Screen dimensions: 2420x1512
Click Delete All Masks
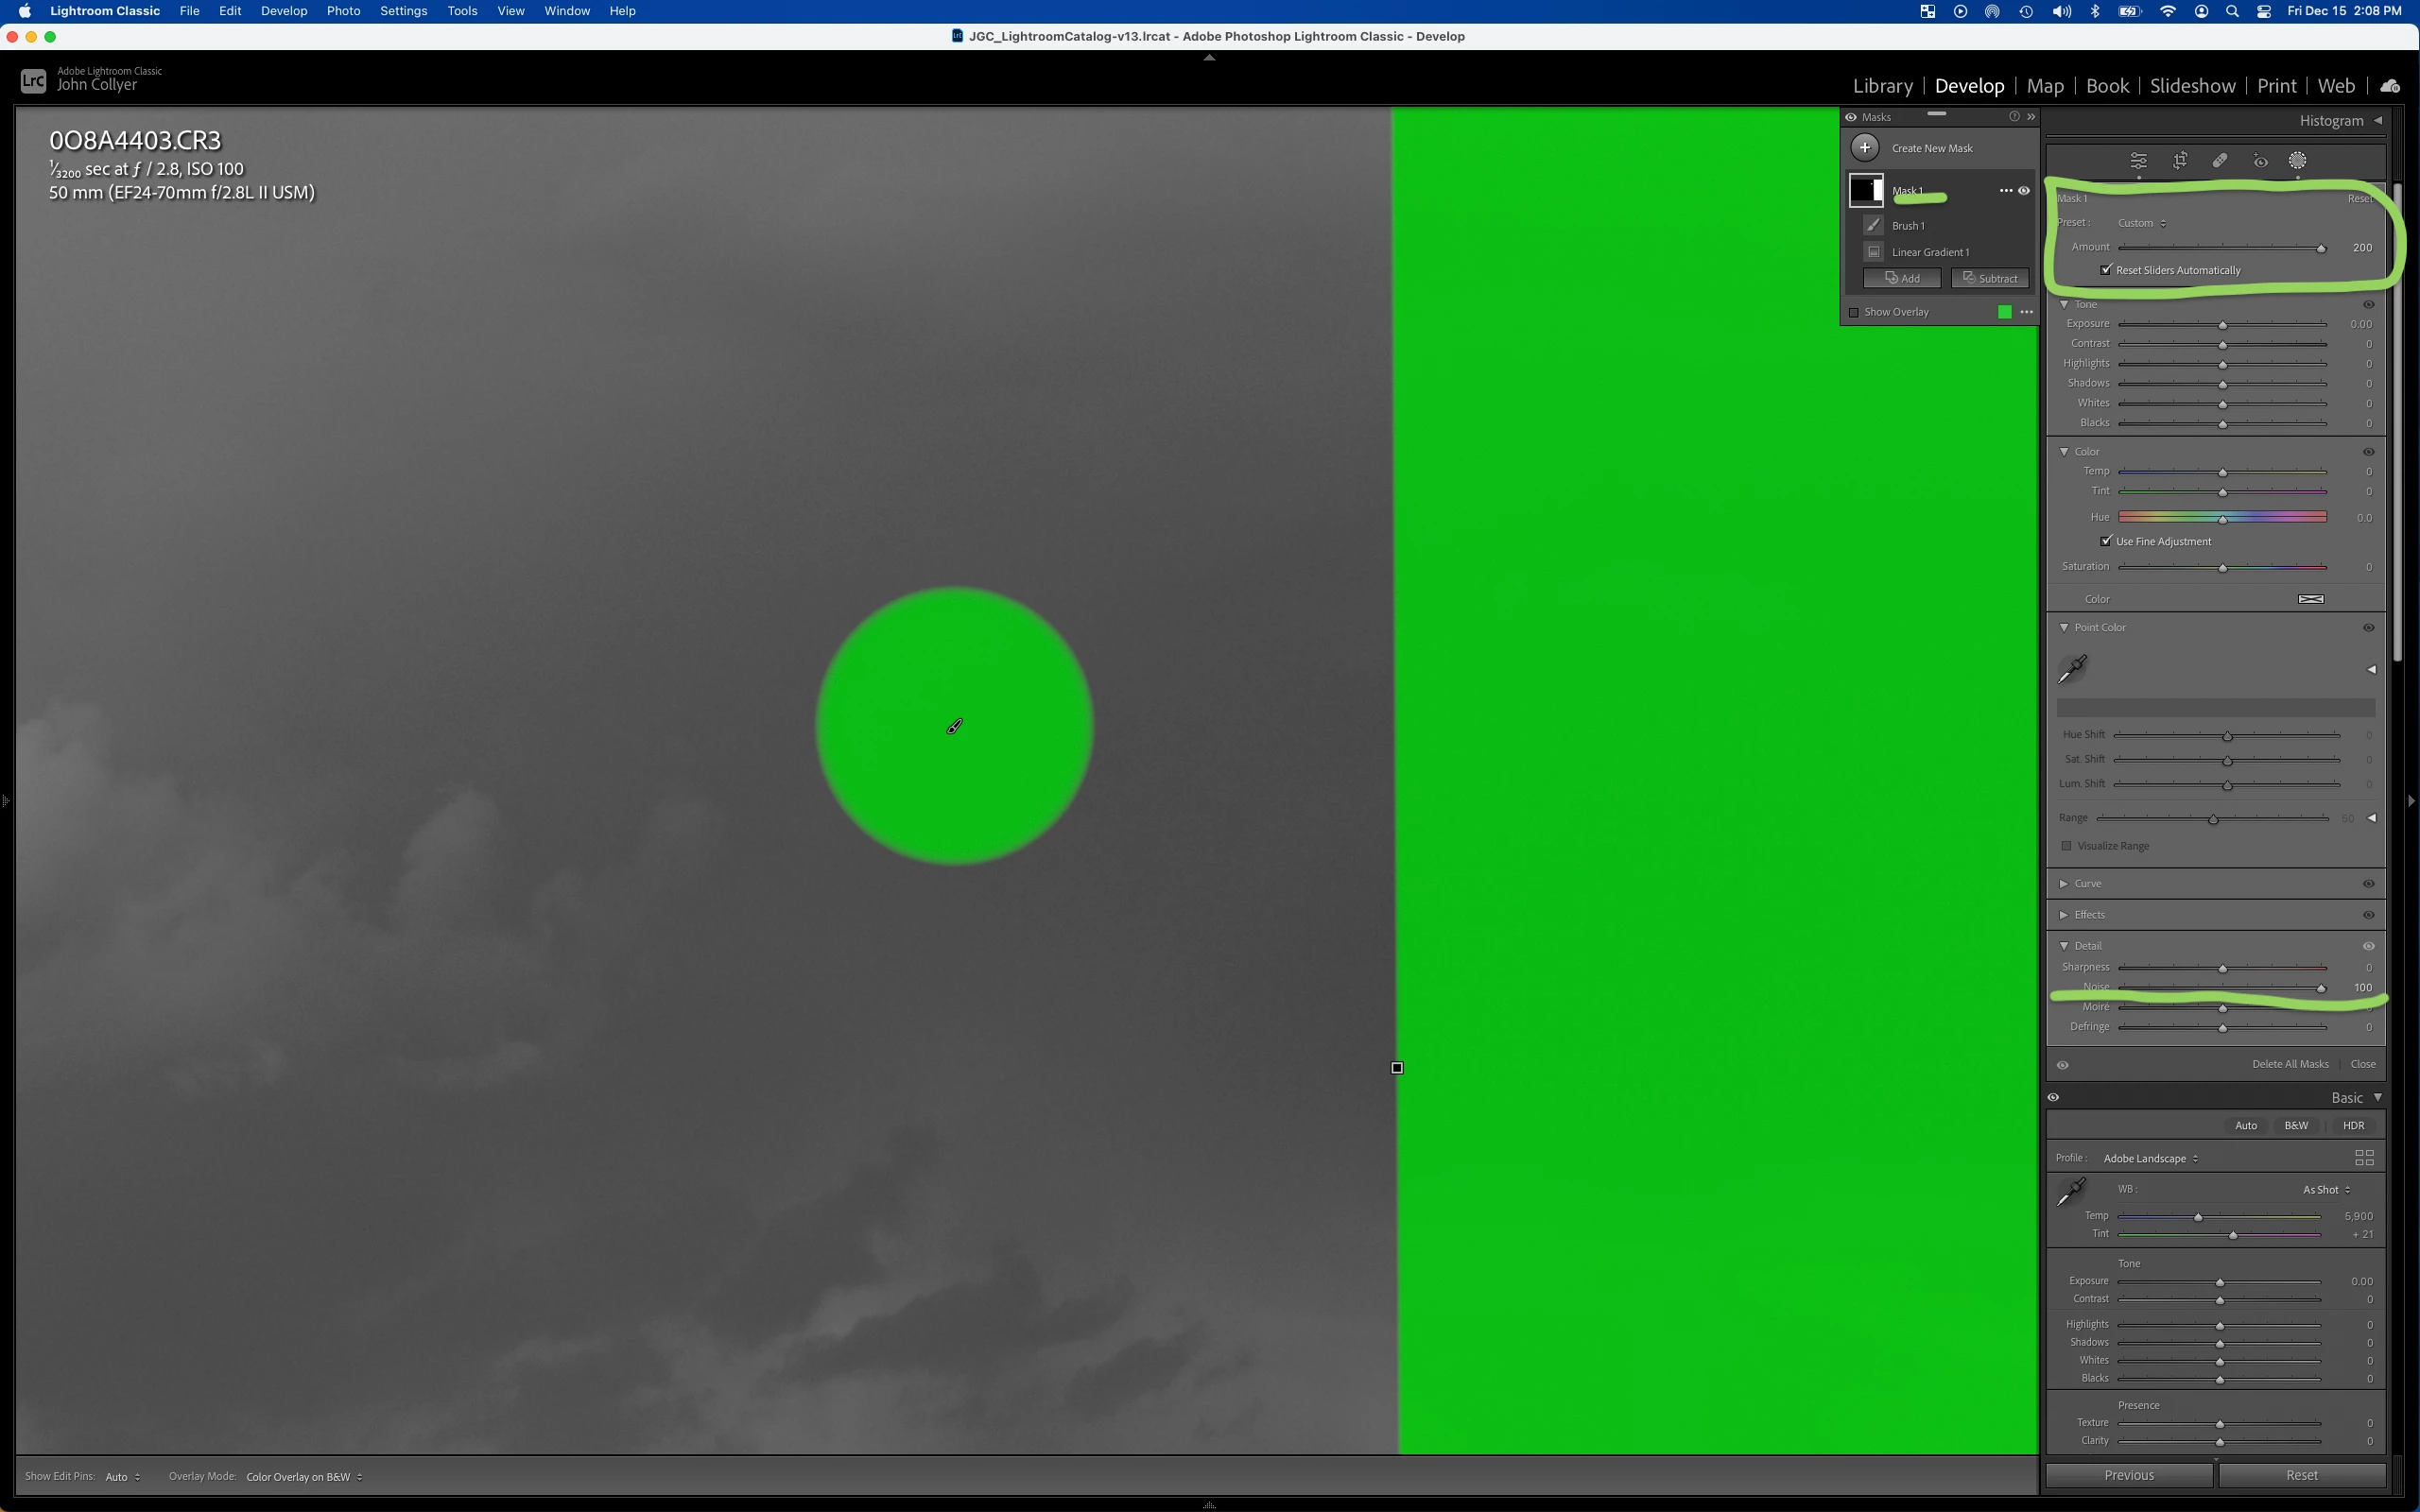tap(2290, 1064)
